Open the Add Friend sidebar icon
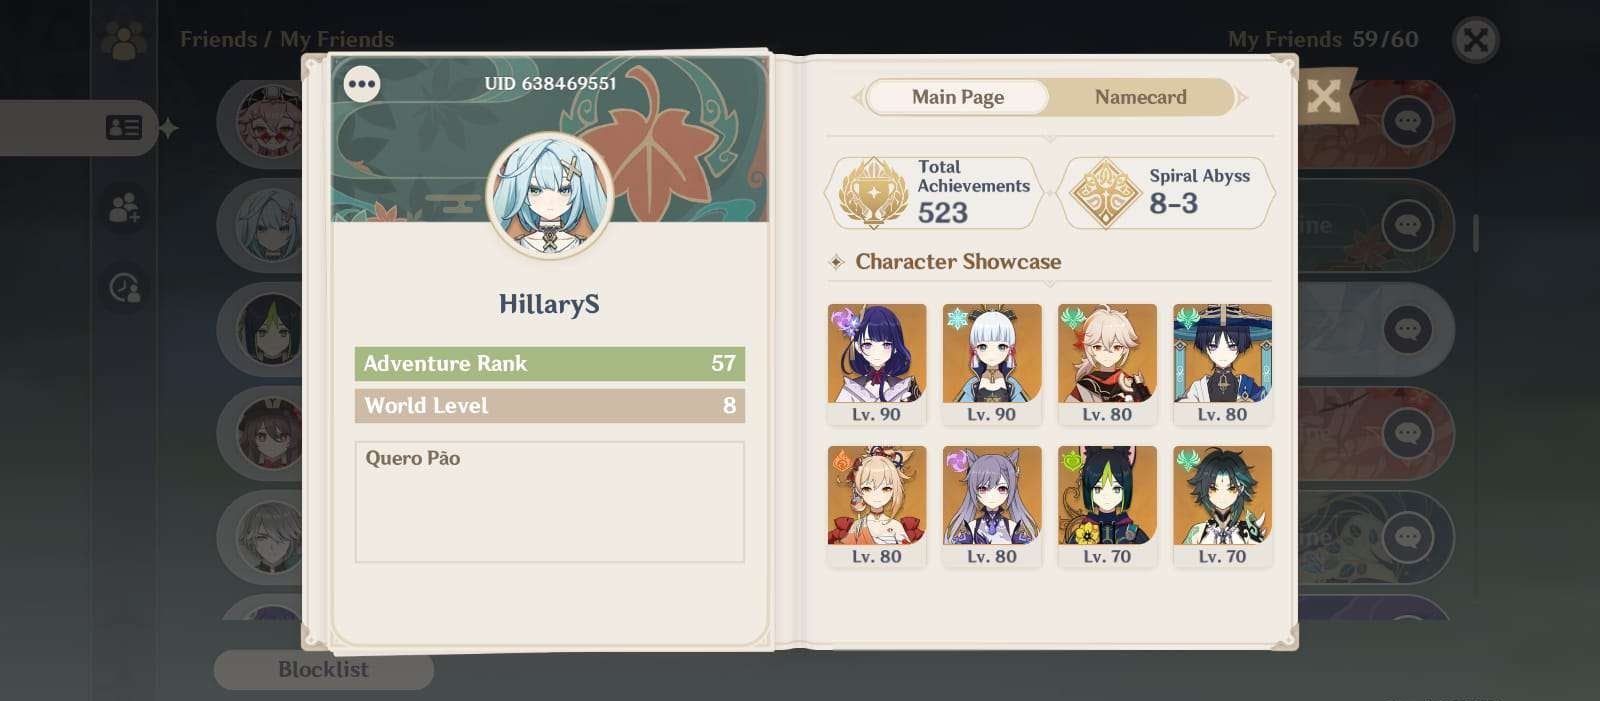 tap(124, 208)
